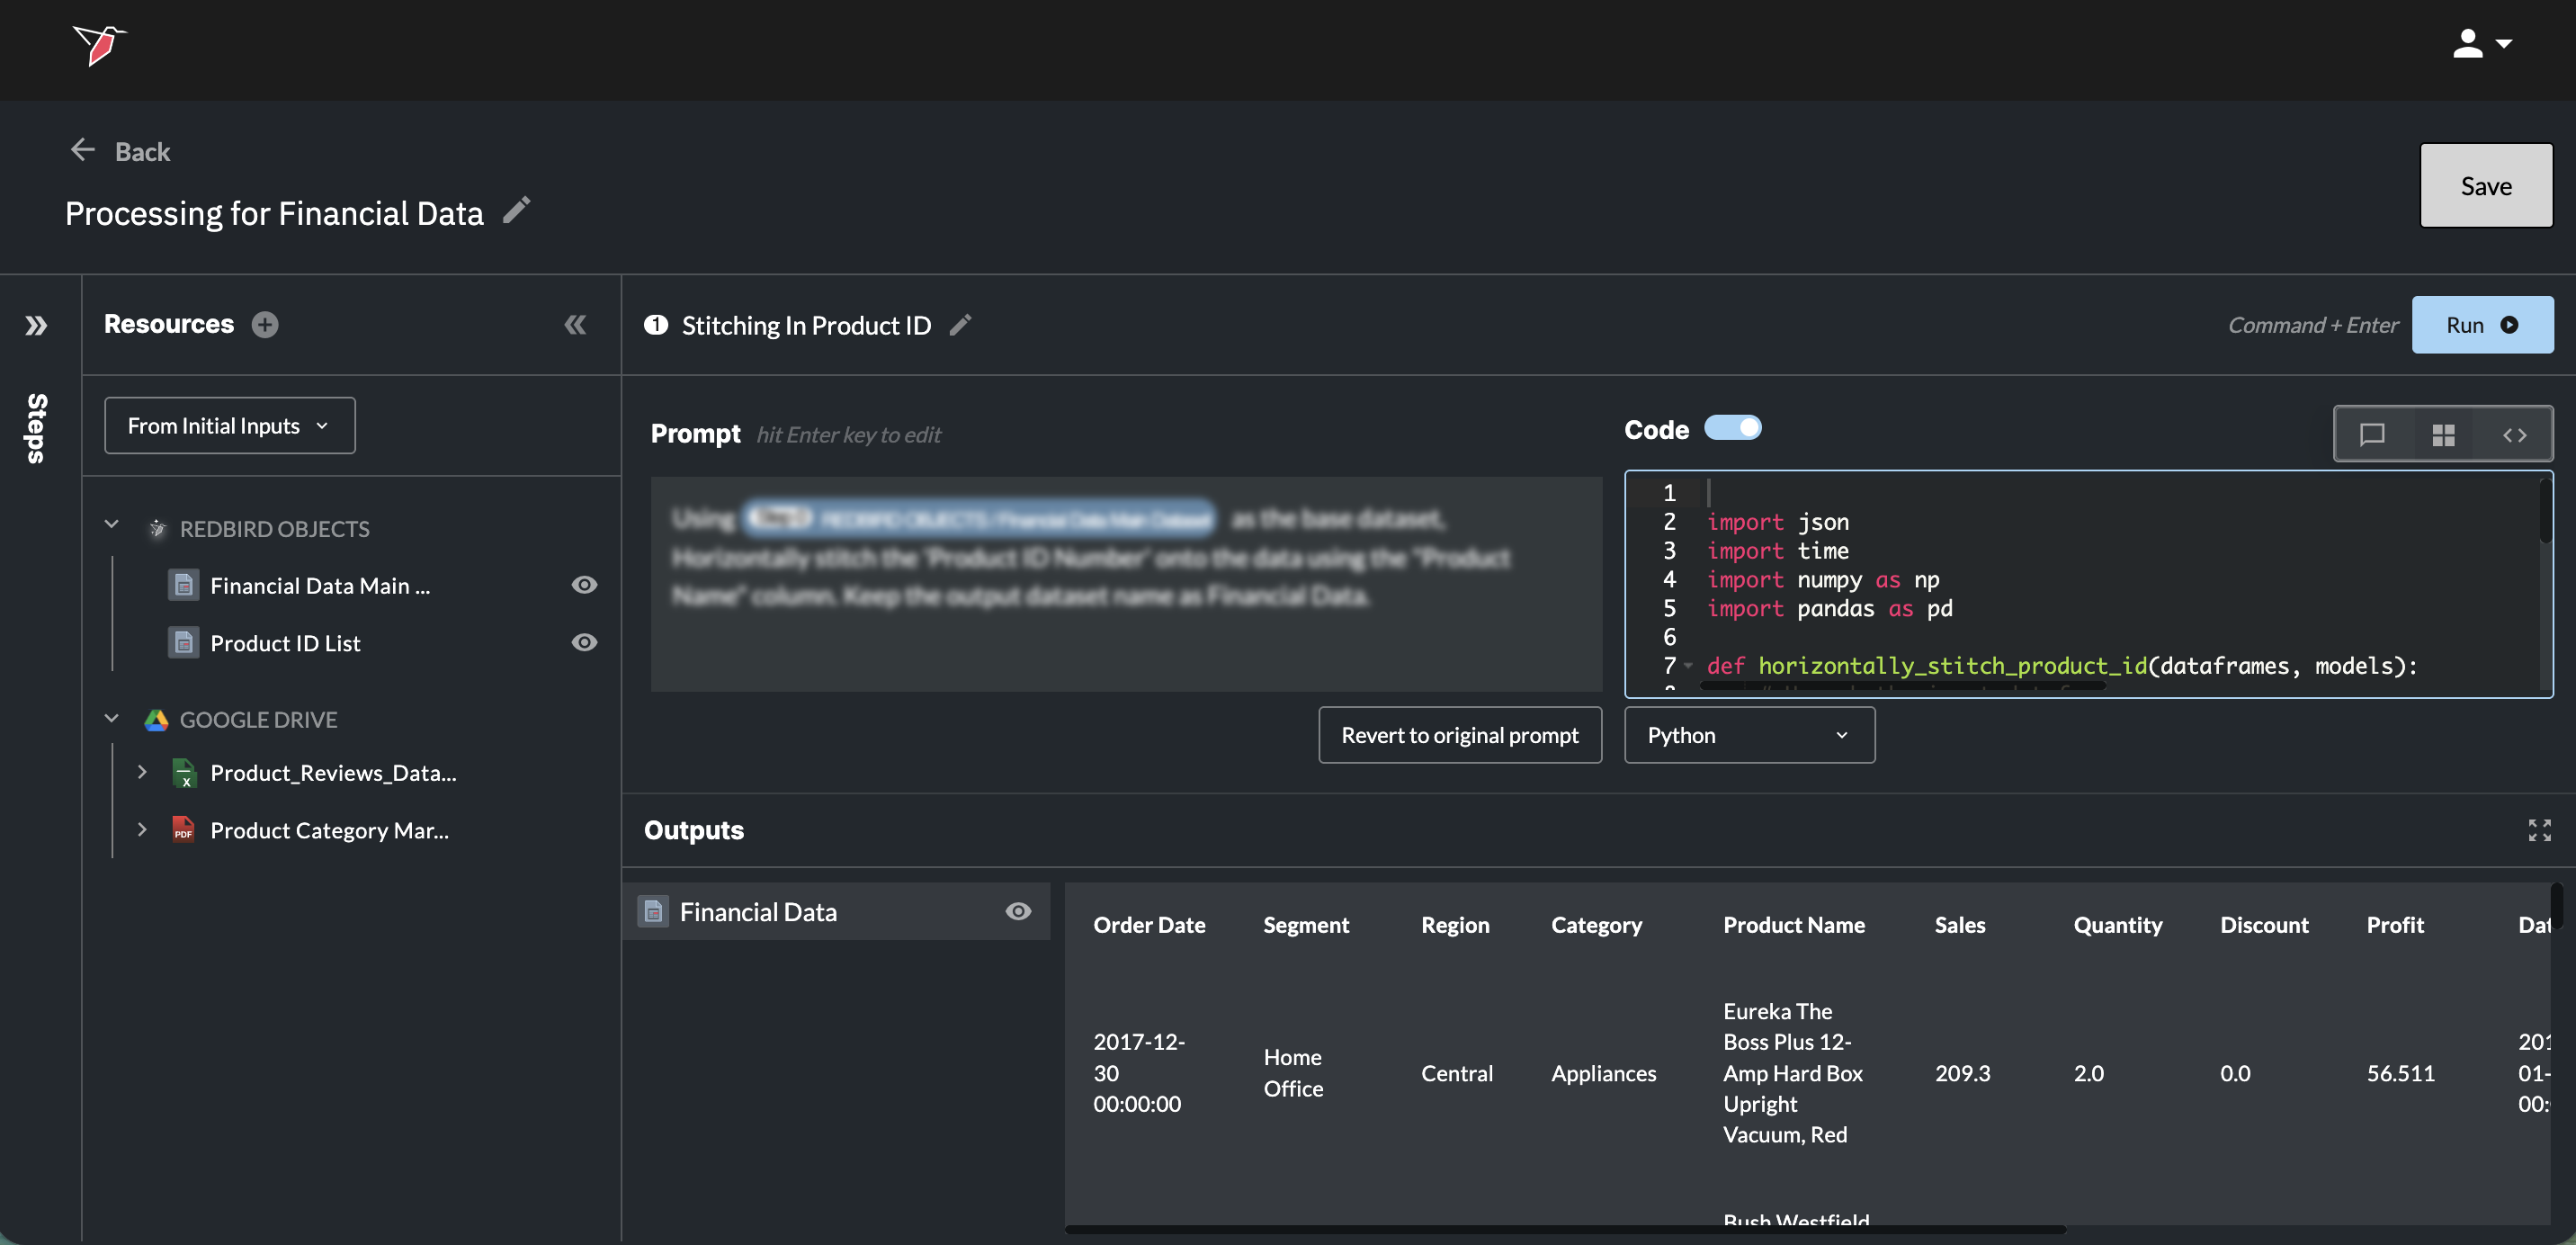Image resolution: width=2576 pixels, height=1245 pixels.
Task: Switch to grid layout view
Action: point(2443,435)
